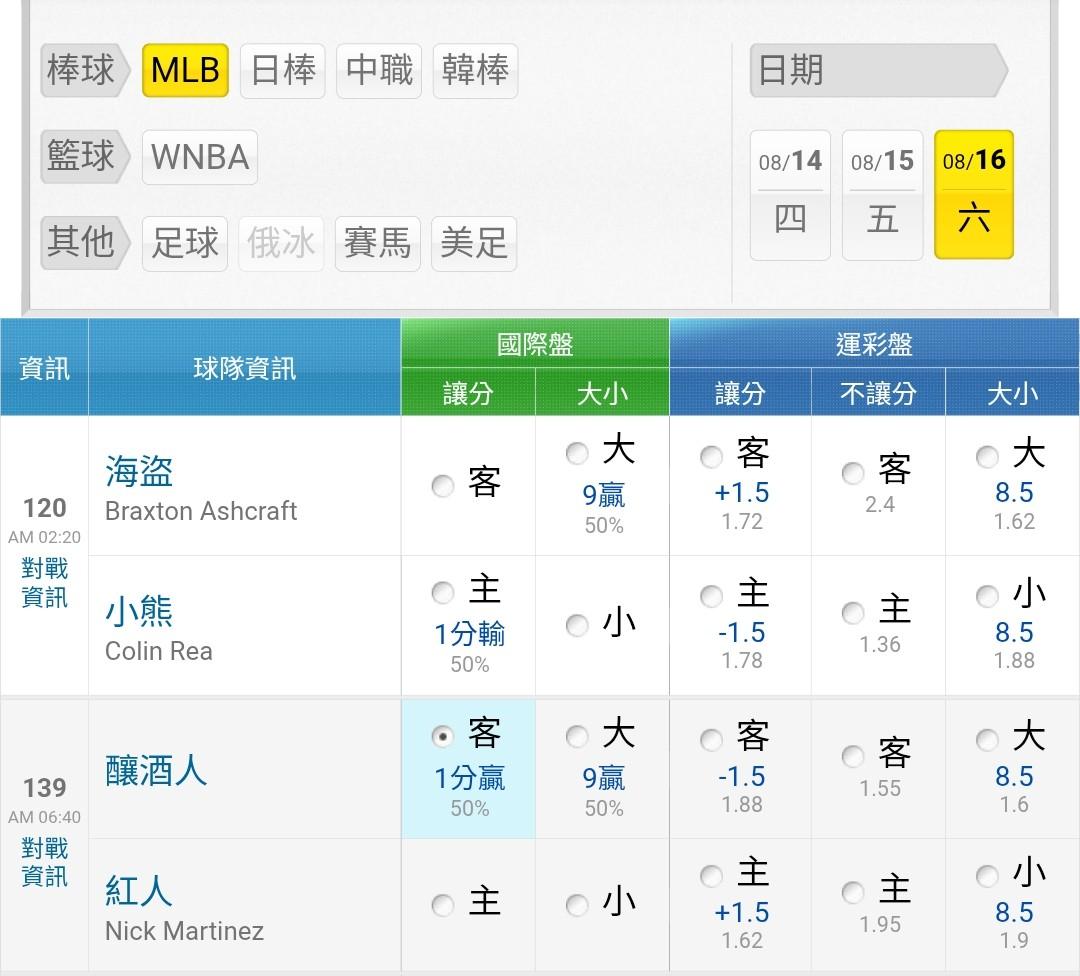The width and height of the screenshot is (1080, 976).
Task: Select 海盜 國際盤 讓分 客 radio
Action: (x=443, y=486)
